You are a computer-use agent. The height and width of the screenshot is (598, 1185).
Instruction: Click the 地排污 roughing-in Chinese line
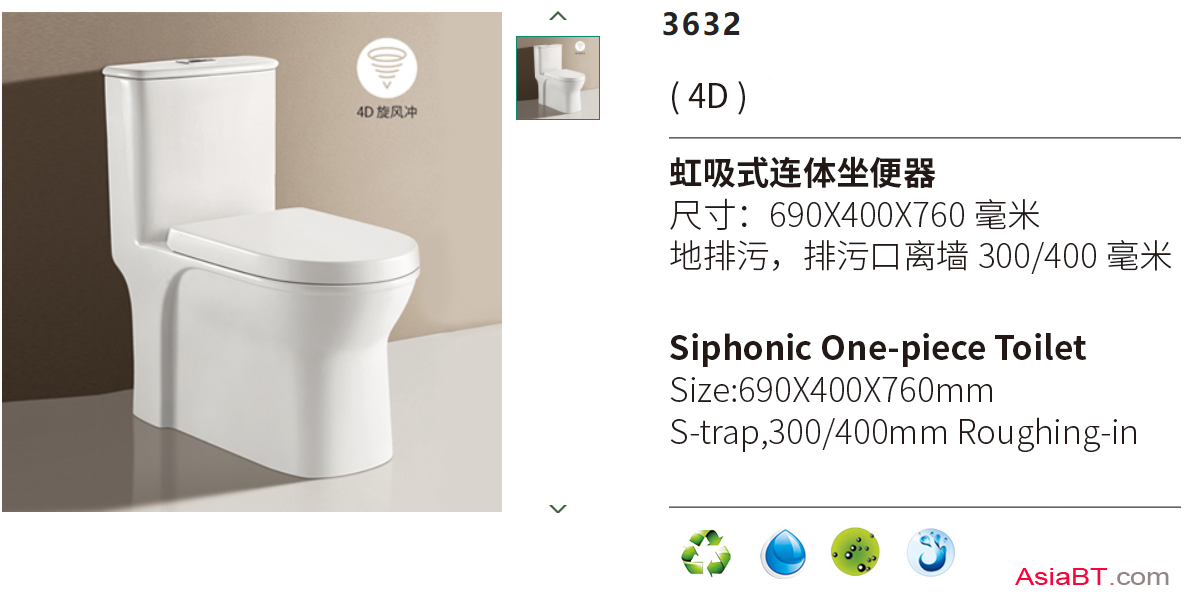[920, 256]
